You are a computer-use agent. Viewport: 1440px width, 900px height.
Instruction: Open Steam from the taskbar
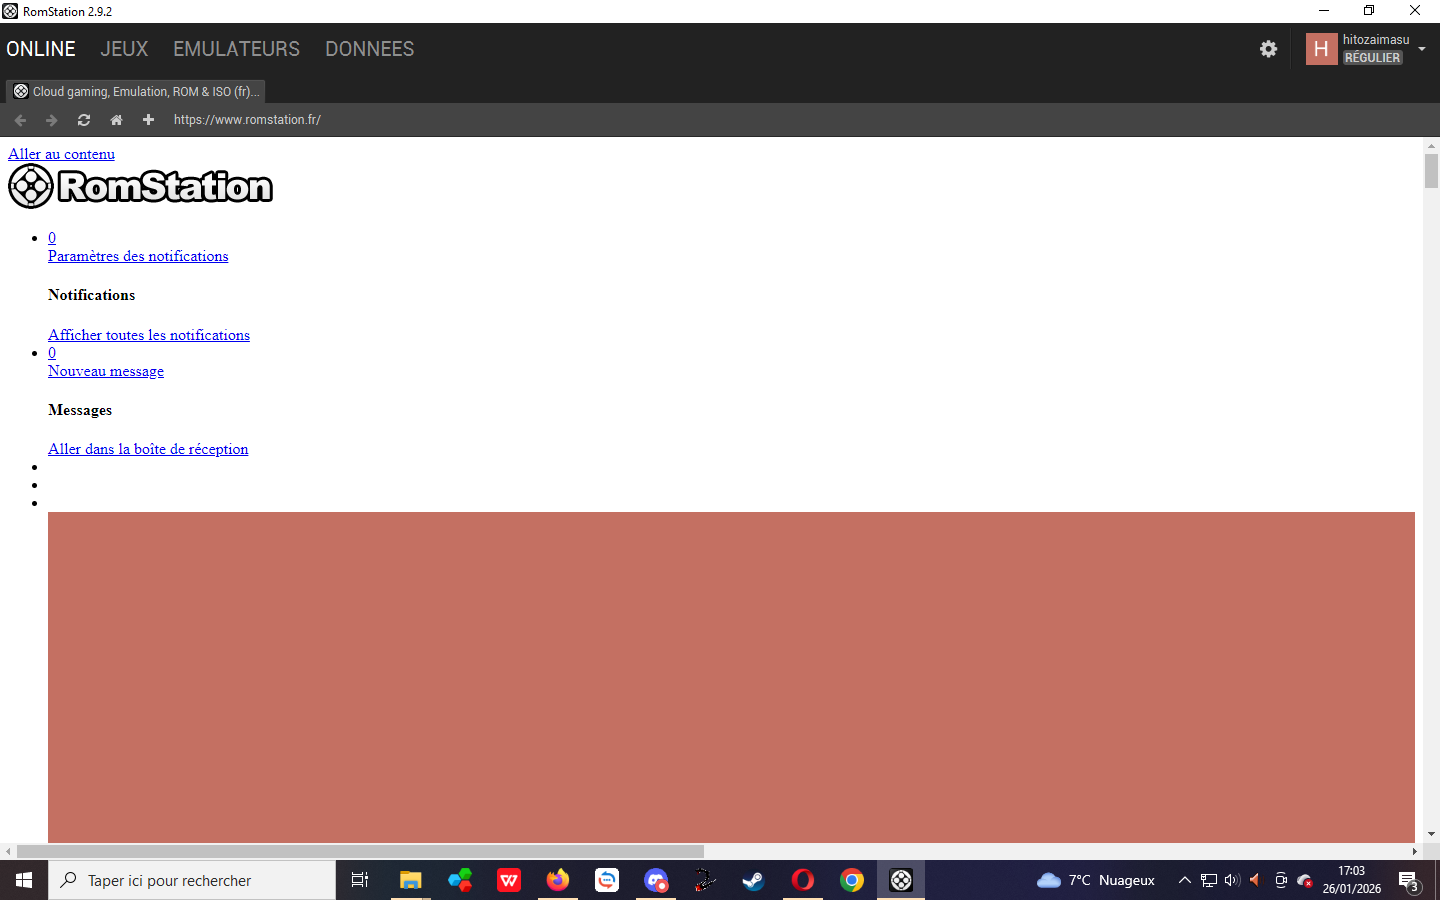[x=753, y=880]
